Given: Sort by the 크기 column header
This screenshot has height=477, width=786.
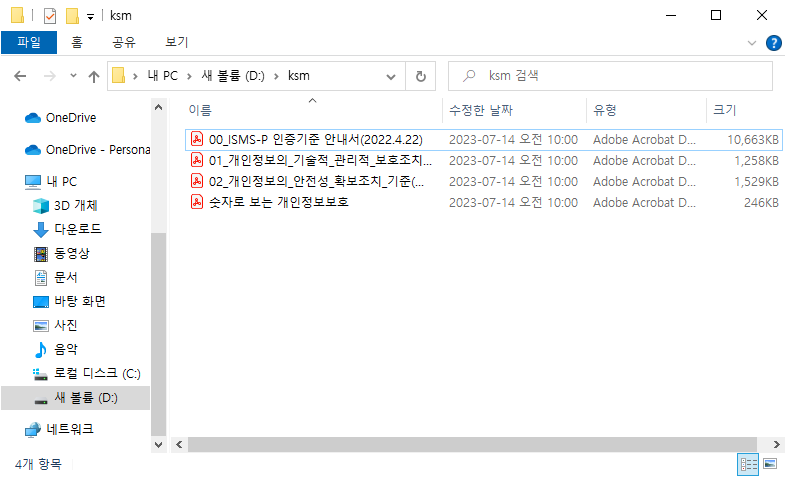Looking at the screenshot, I should click(744, 110).
